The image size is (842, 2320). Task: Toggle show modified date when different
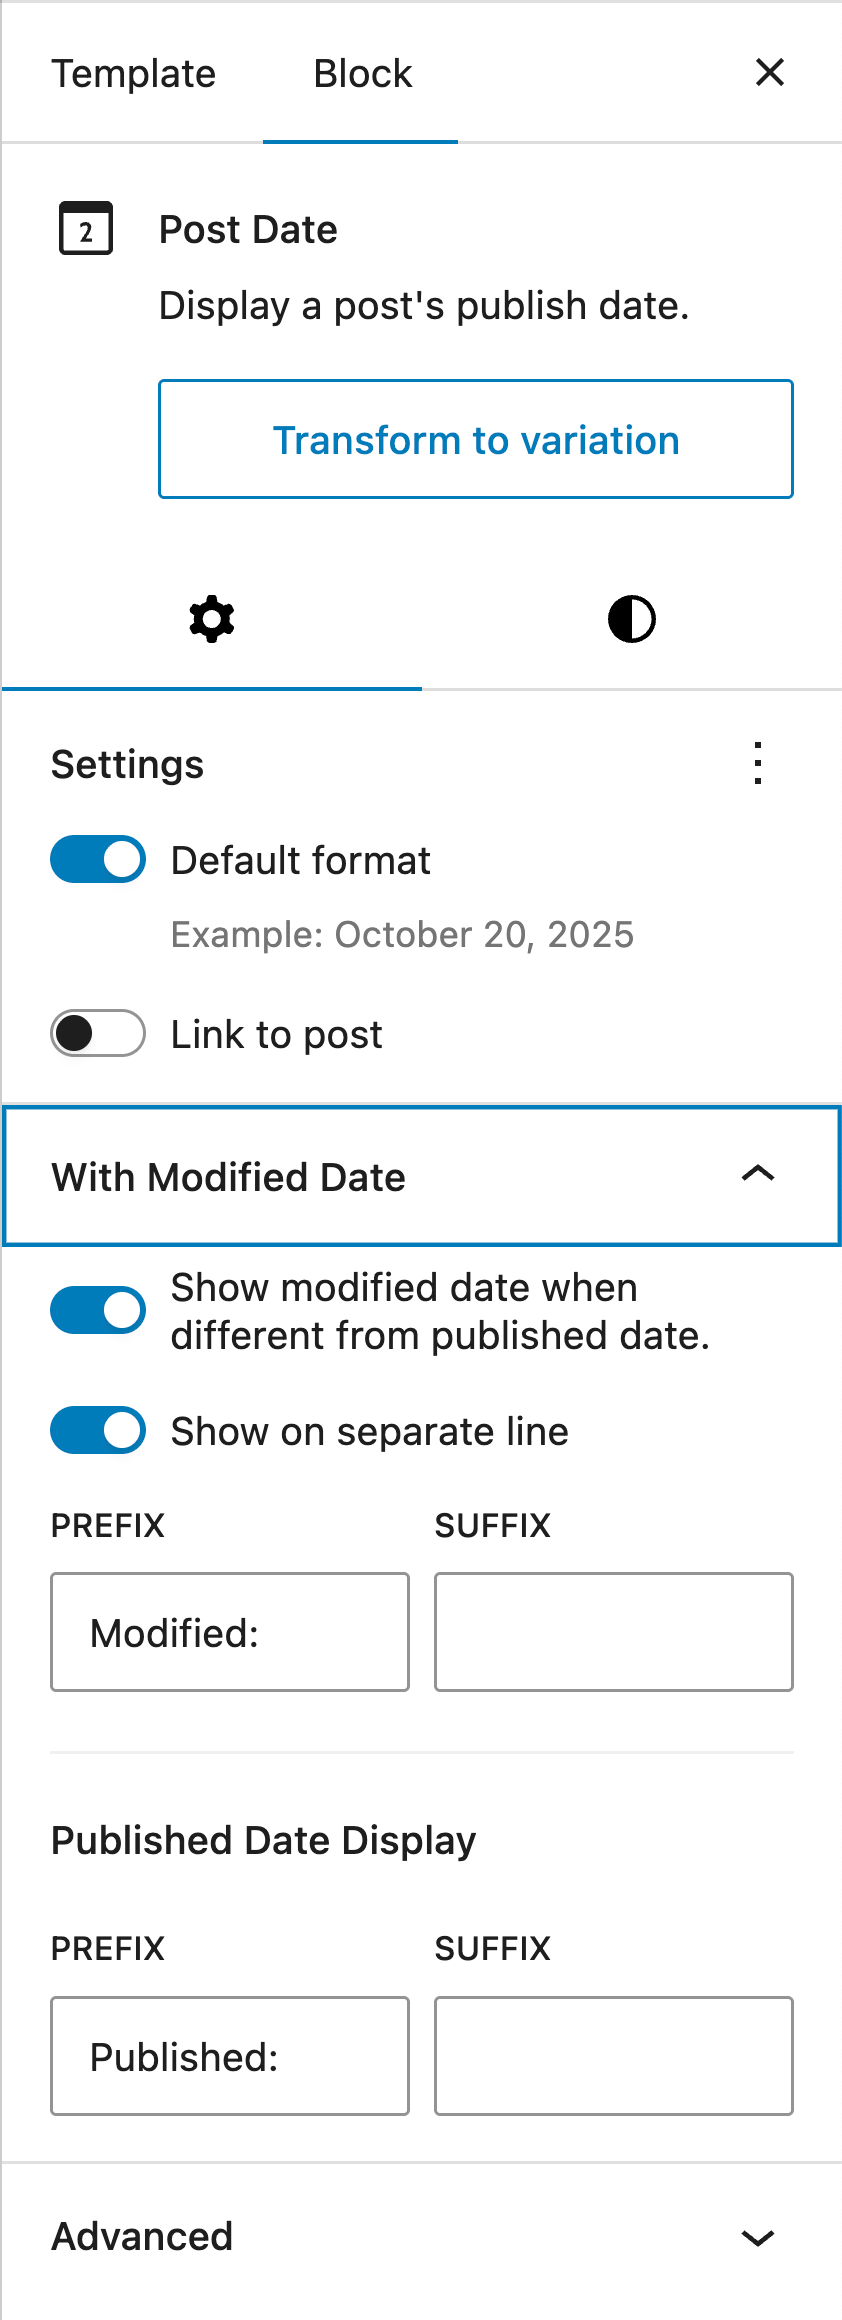(97, 1310)
